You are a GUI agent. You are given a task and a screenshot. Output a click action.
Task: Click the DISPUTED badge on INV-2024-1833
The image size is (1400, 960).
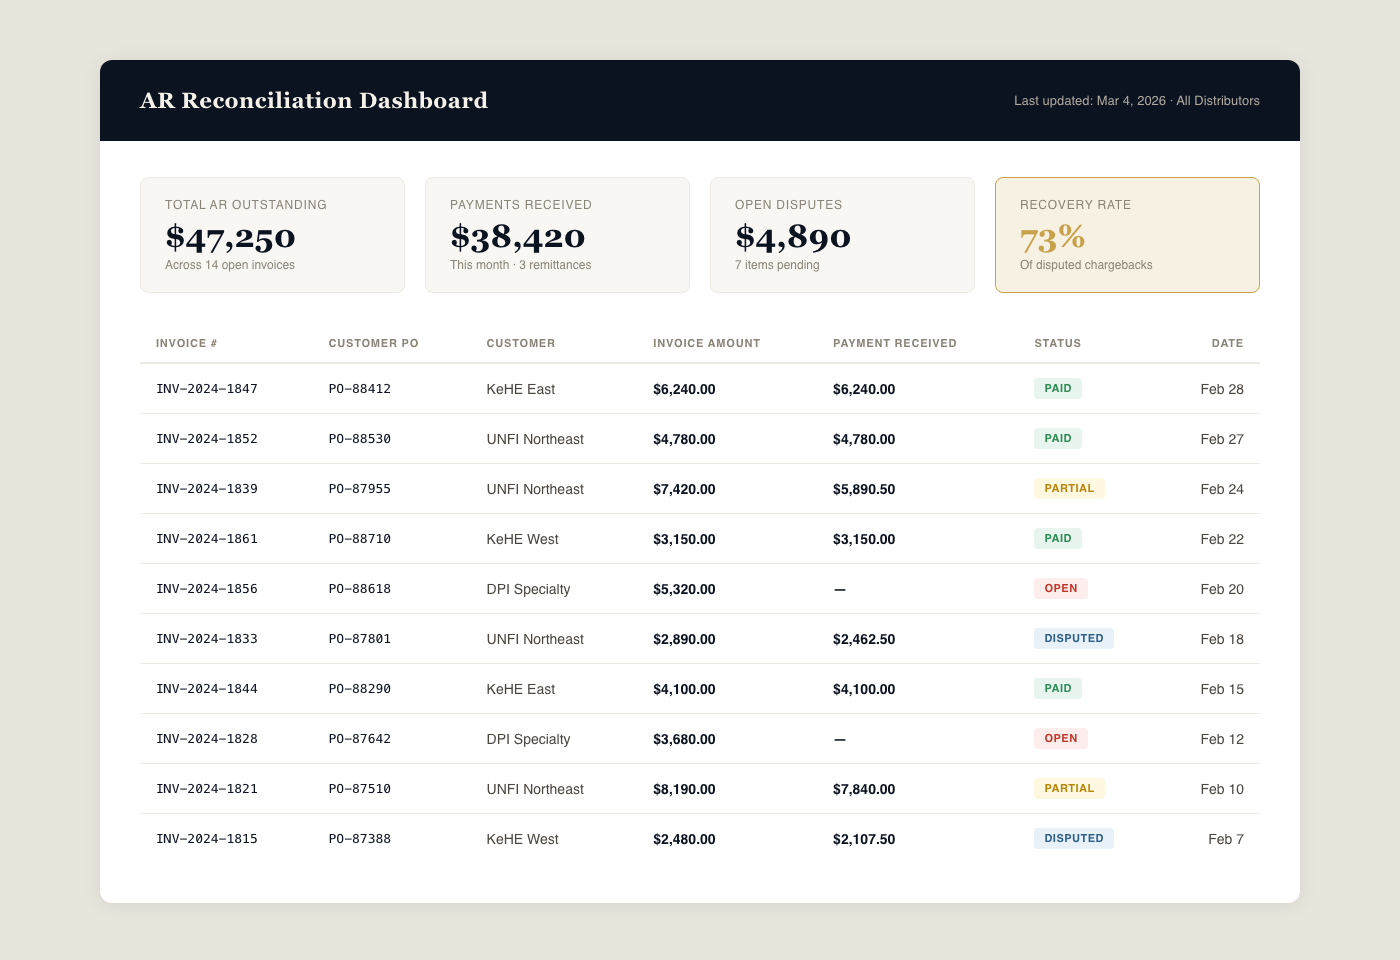(1074, 638)
